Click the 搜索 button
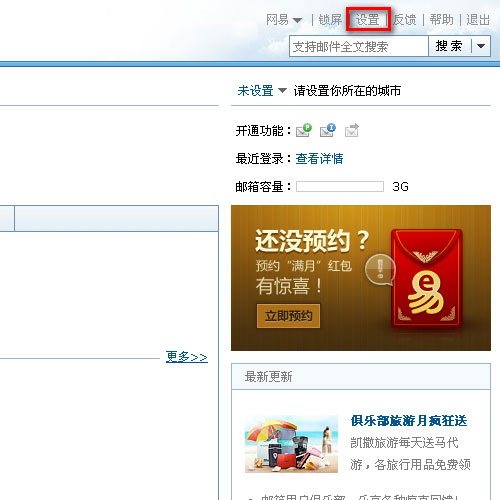The image size is (500, 500). pos(449,46)
